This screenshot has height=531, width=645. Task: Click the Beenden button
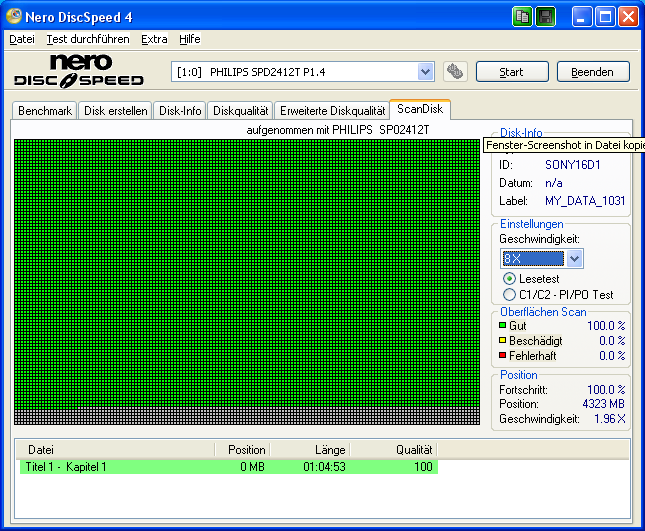(x=593, y=72)
